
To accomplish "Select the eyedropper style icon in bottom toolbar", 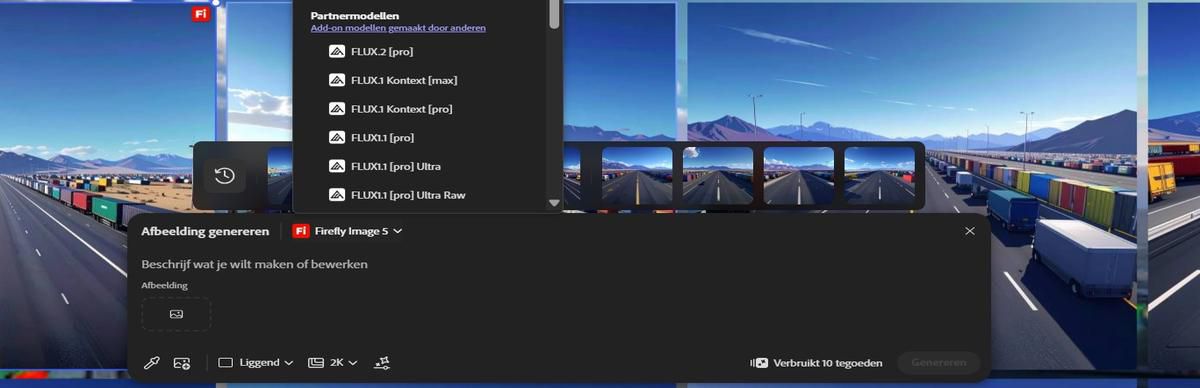I will pyautogui.click(x=152, y=362).
